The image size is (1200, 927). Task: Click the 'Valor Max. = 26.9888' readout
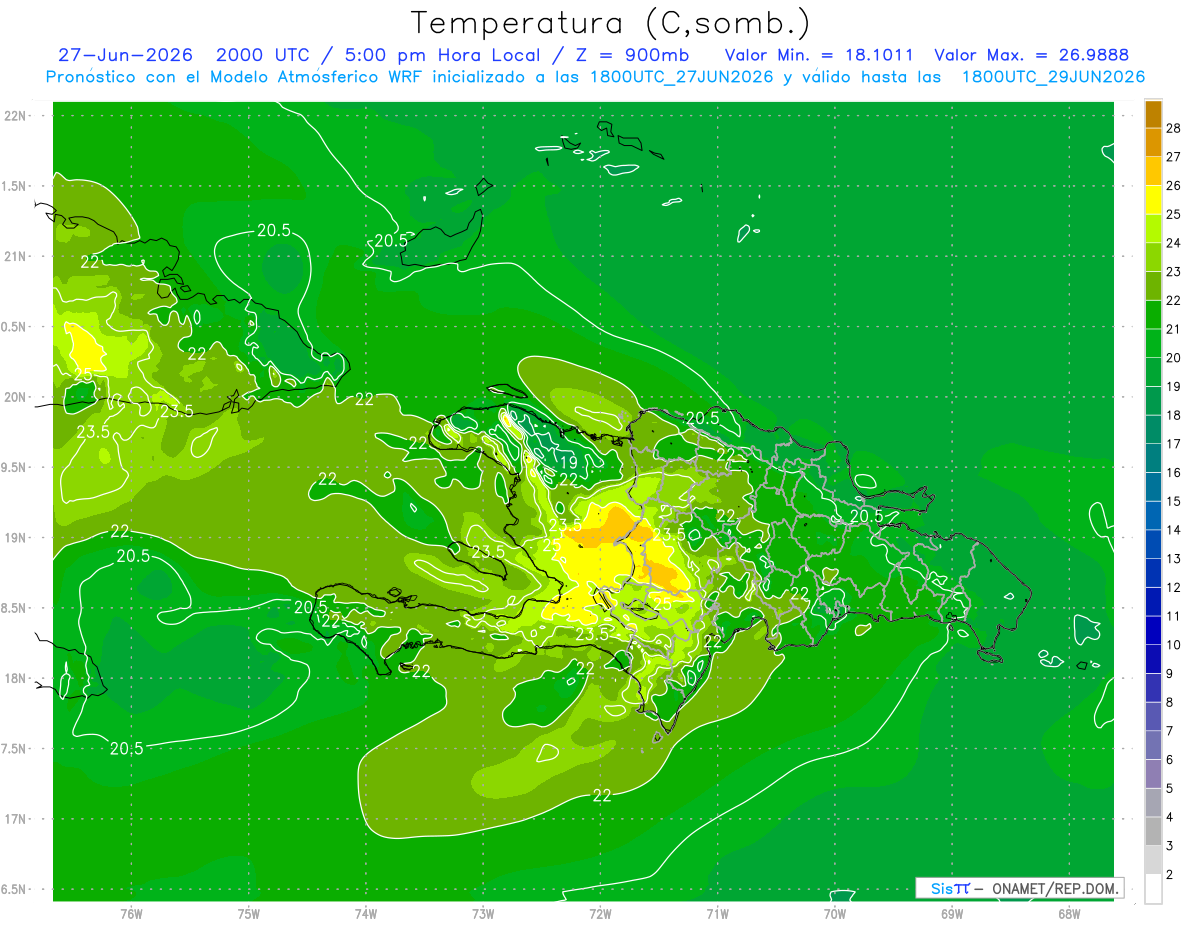tap(1030, 55)
